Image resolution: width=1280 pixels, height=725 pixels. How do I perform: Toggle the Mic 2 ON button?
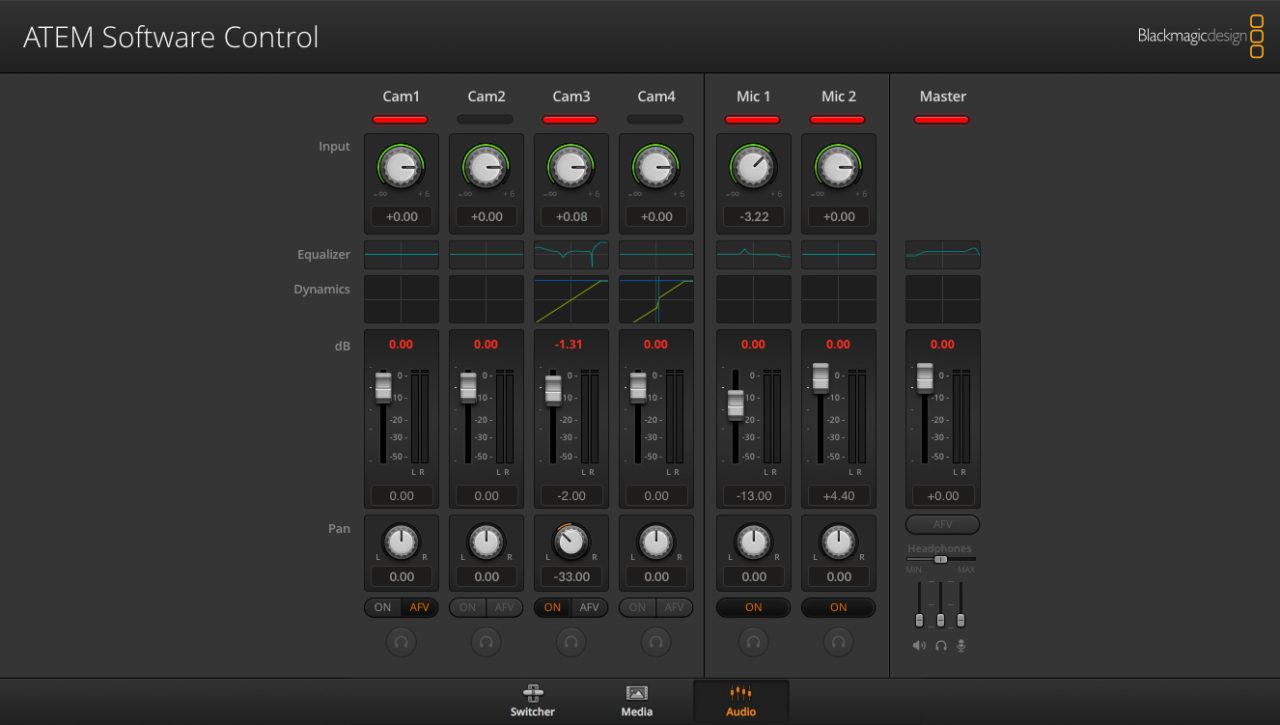pos(838,607)
